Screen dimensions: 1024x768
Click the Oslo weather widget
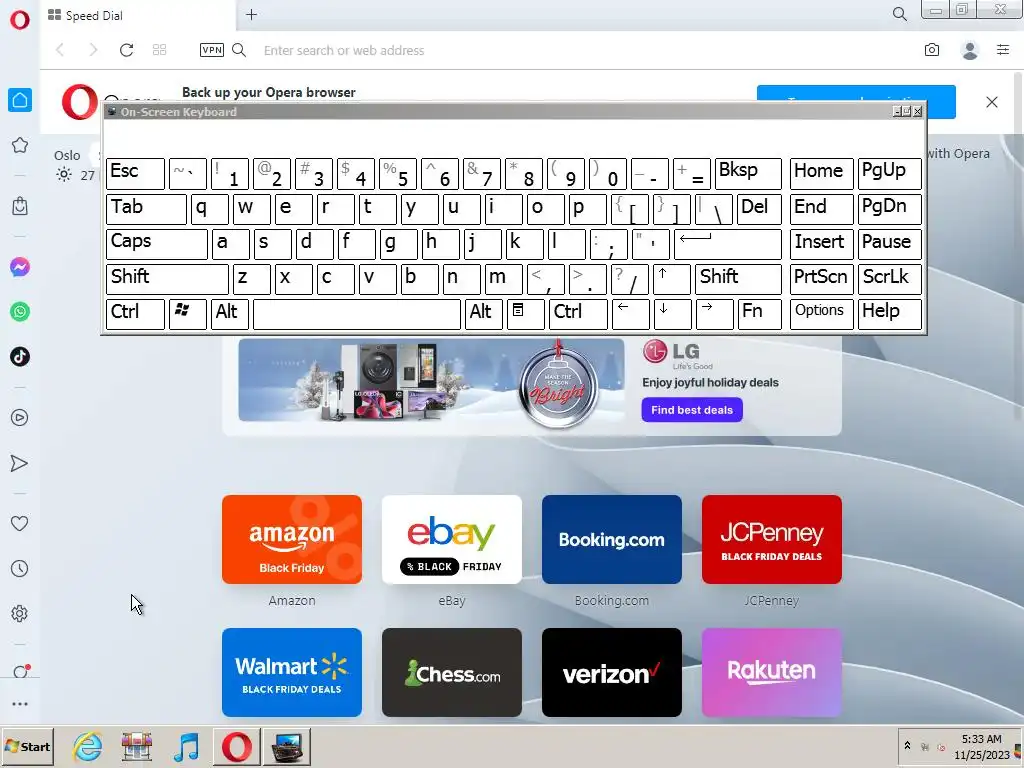pyautogui.click(x=75, y=165)
